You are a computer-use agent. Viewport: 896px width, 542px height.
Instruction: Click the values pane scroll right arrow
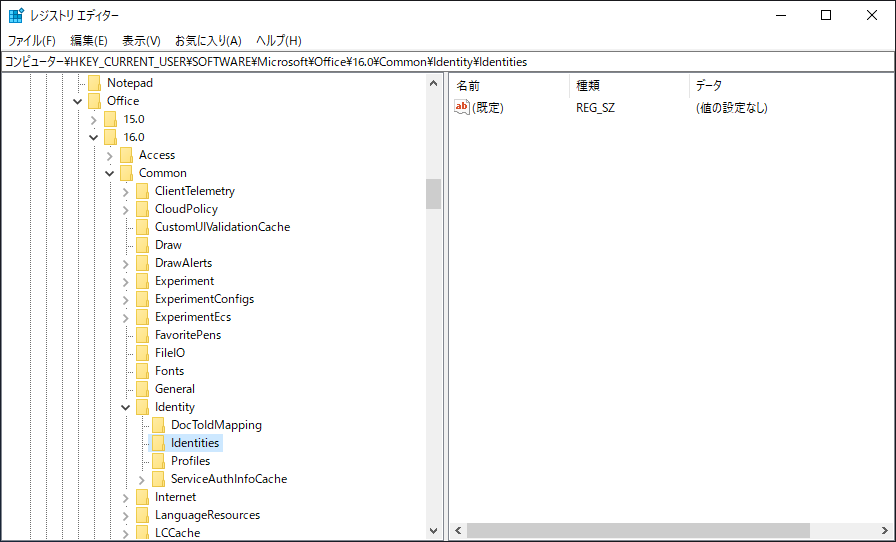pos(885,531)
